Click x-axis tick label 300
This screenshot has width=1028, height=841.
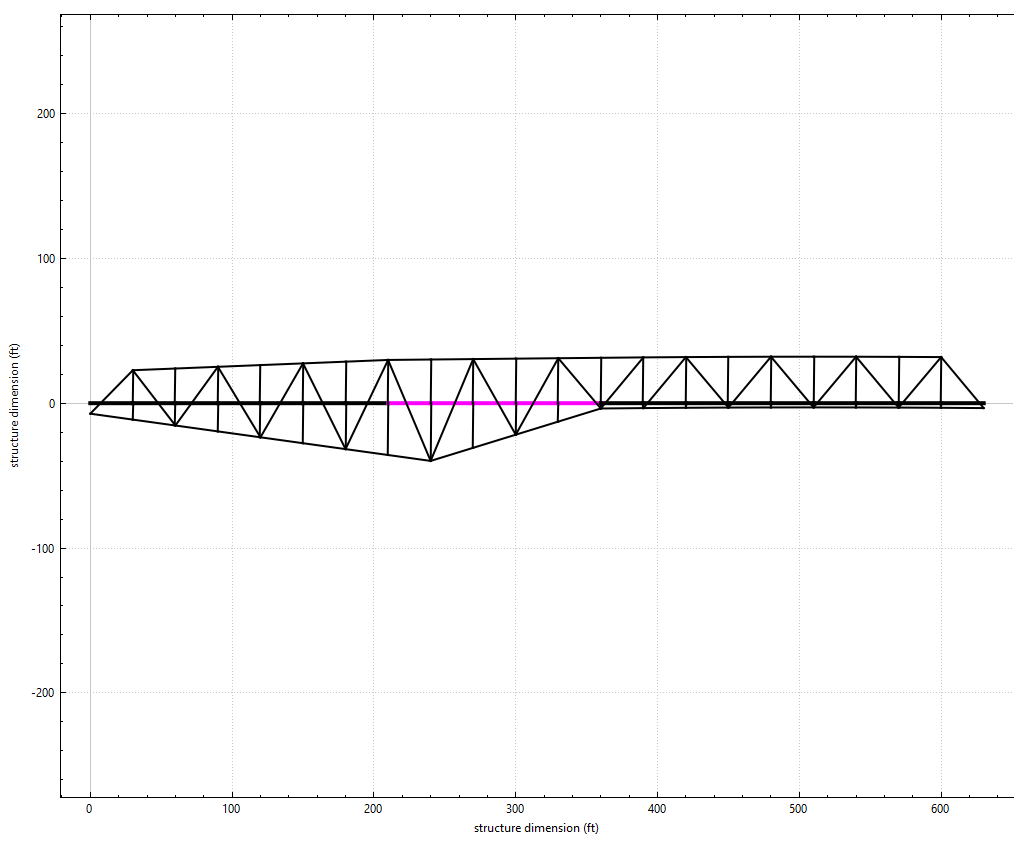coord(515,808)
